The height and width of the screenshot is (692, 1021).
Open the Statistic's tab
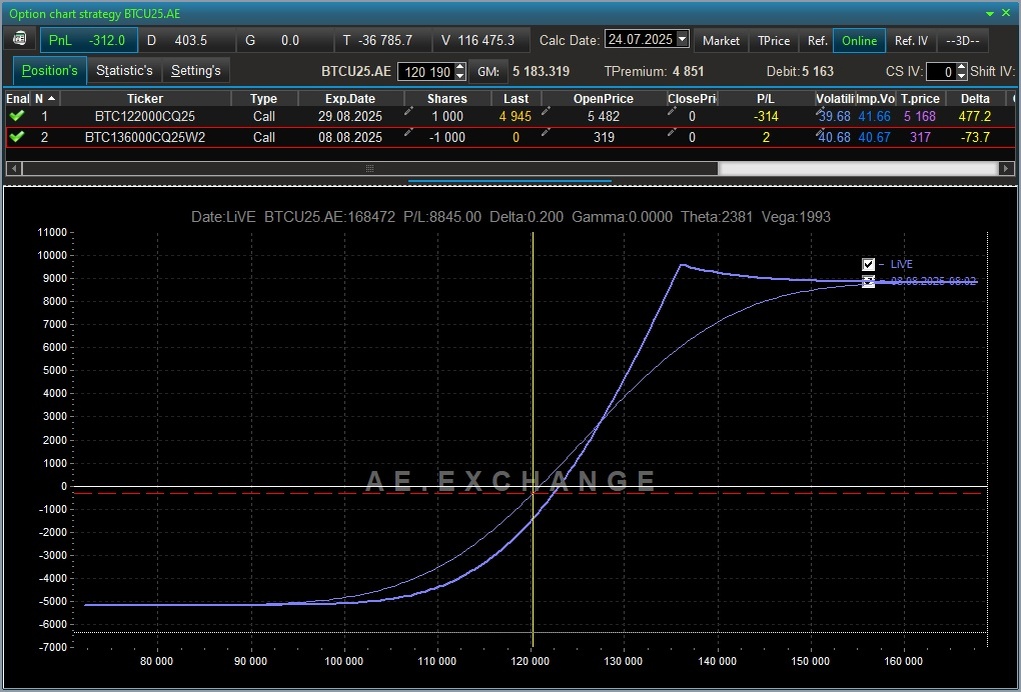pos(124,70)
